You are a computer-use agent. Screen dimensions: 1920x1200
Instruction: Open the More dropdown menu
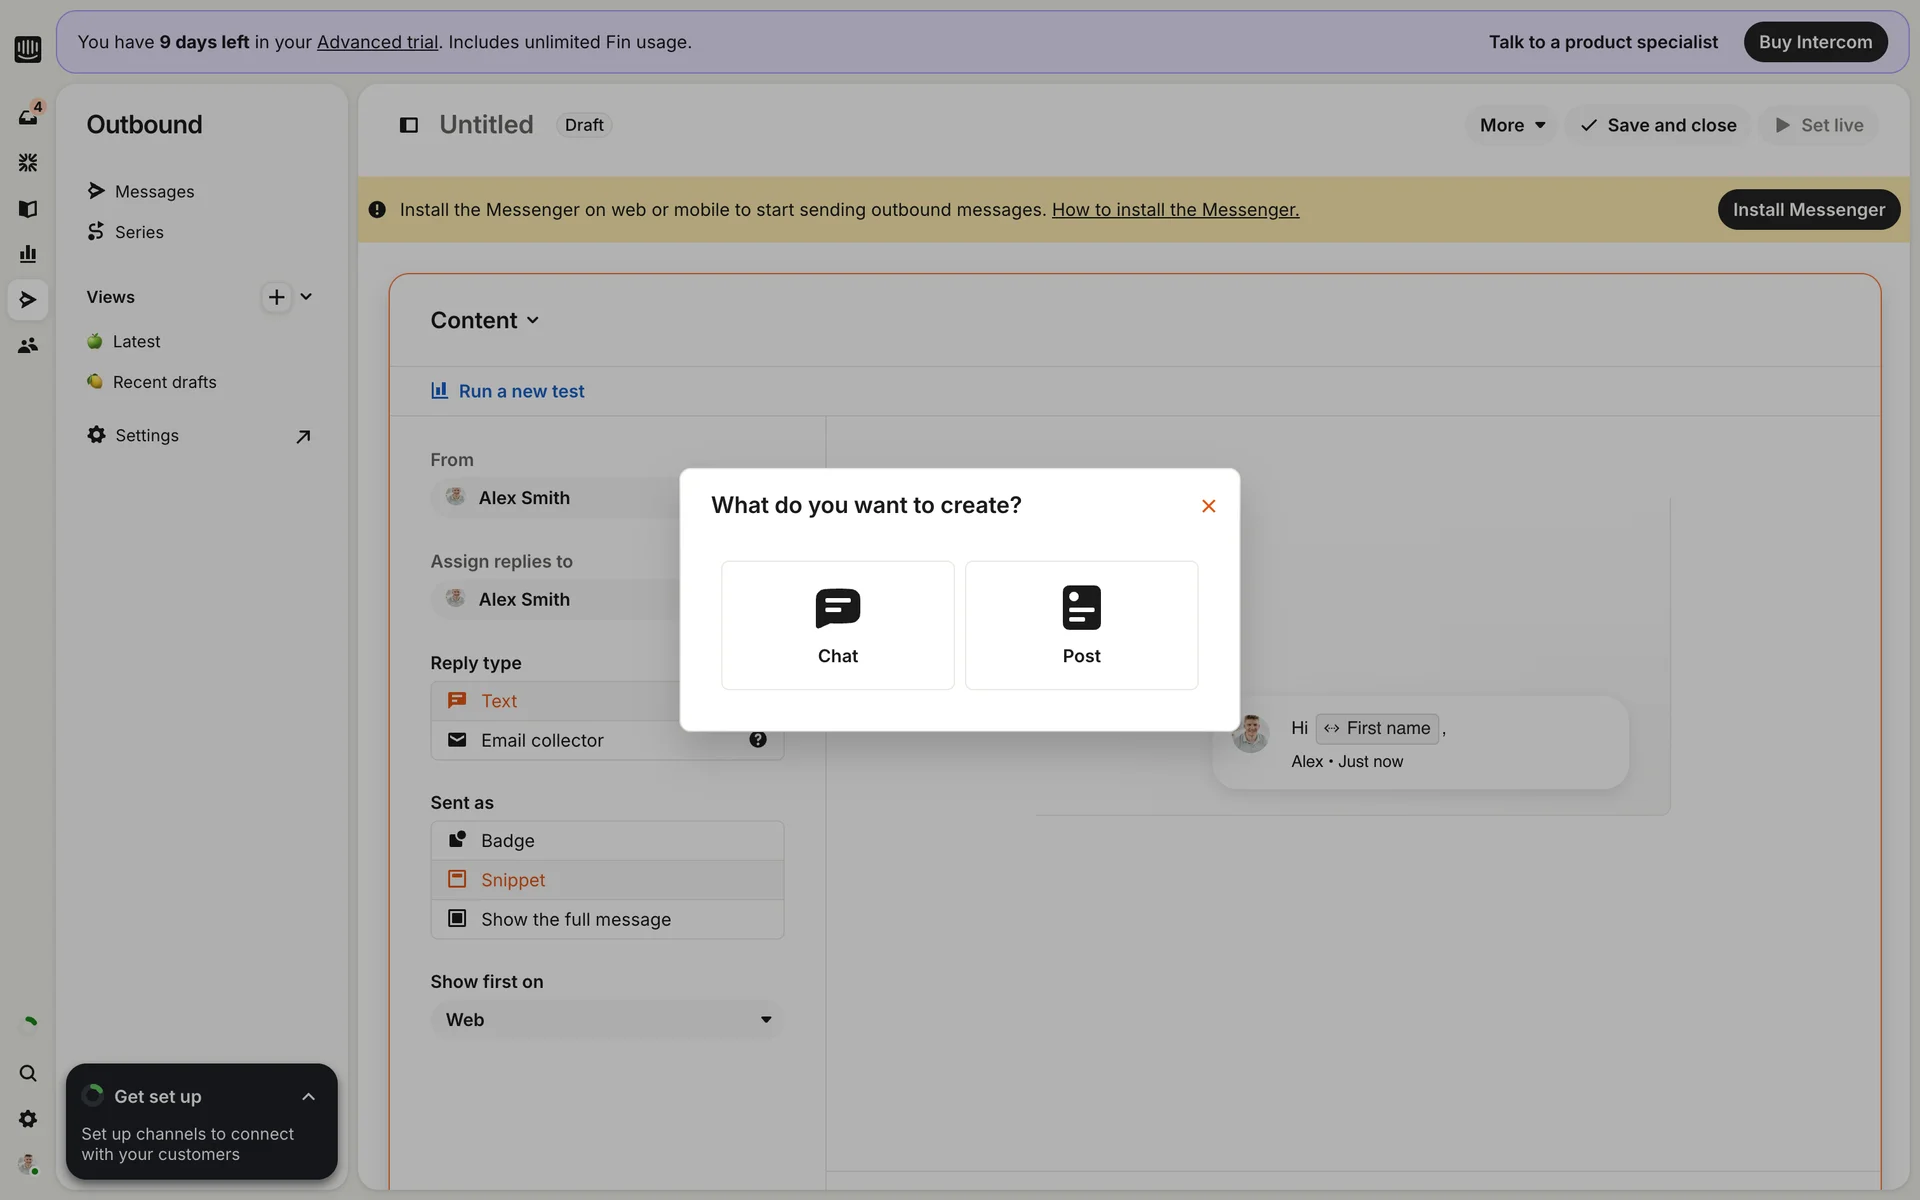point(1512,125)
